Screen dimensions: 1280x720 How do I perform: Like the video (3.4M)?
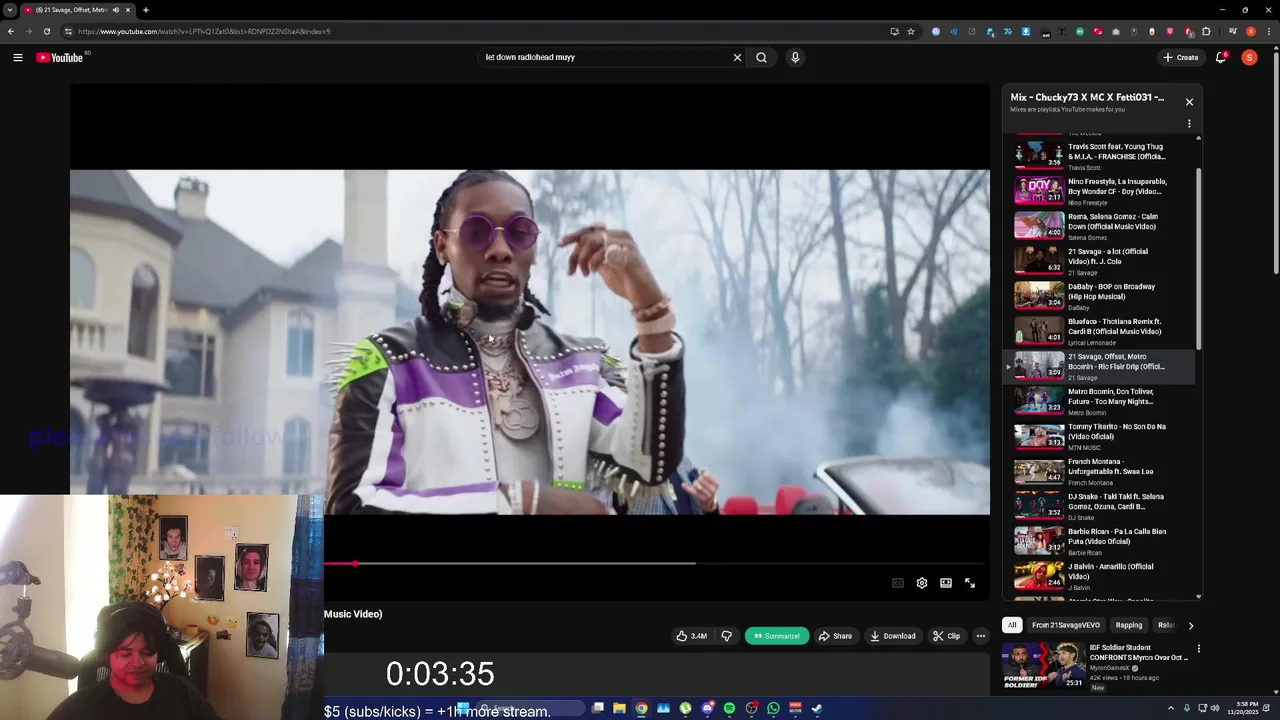(691, 636)
